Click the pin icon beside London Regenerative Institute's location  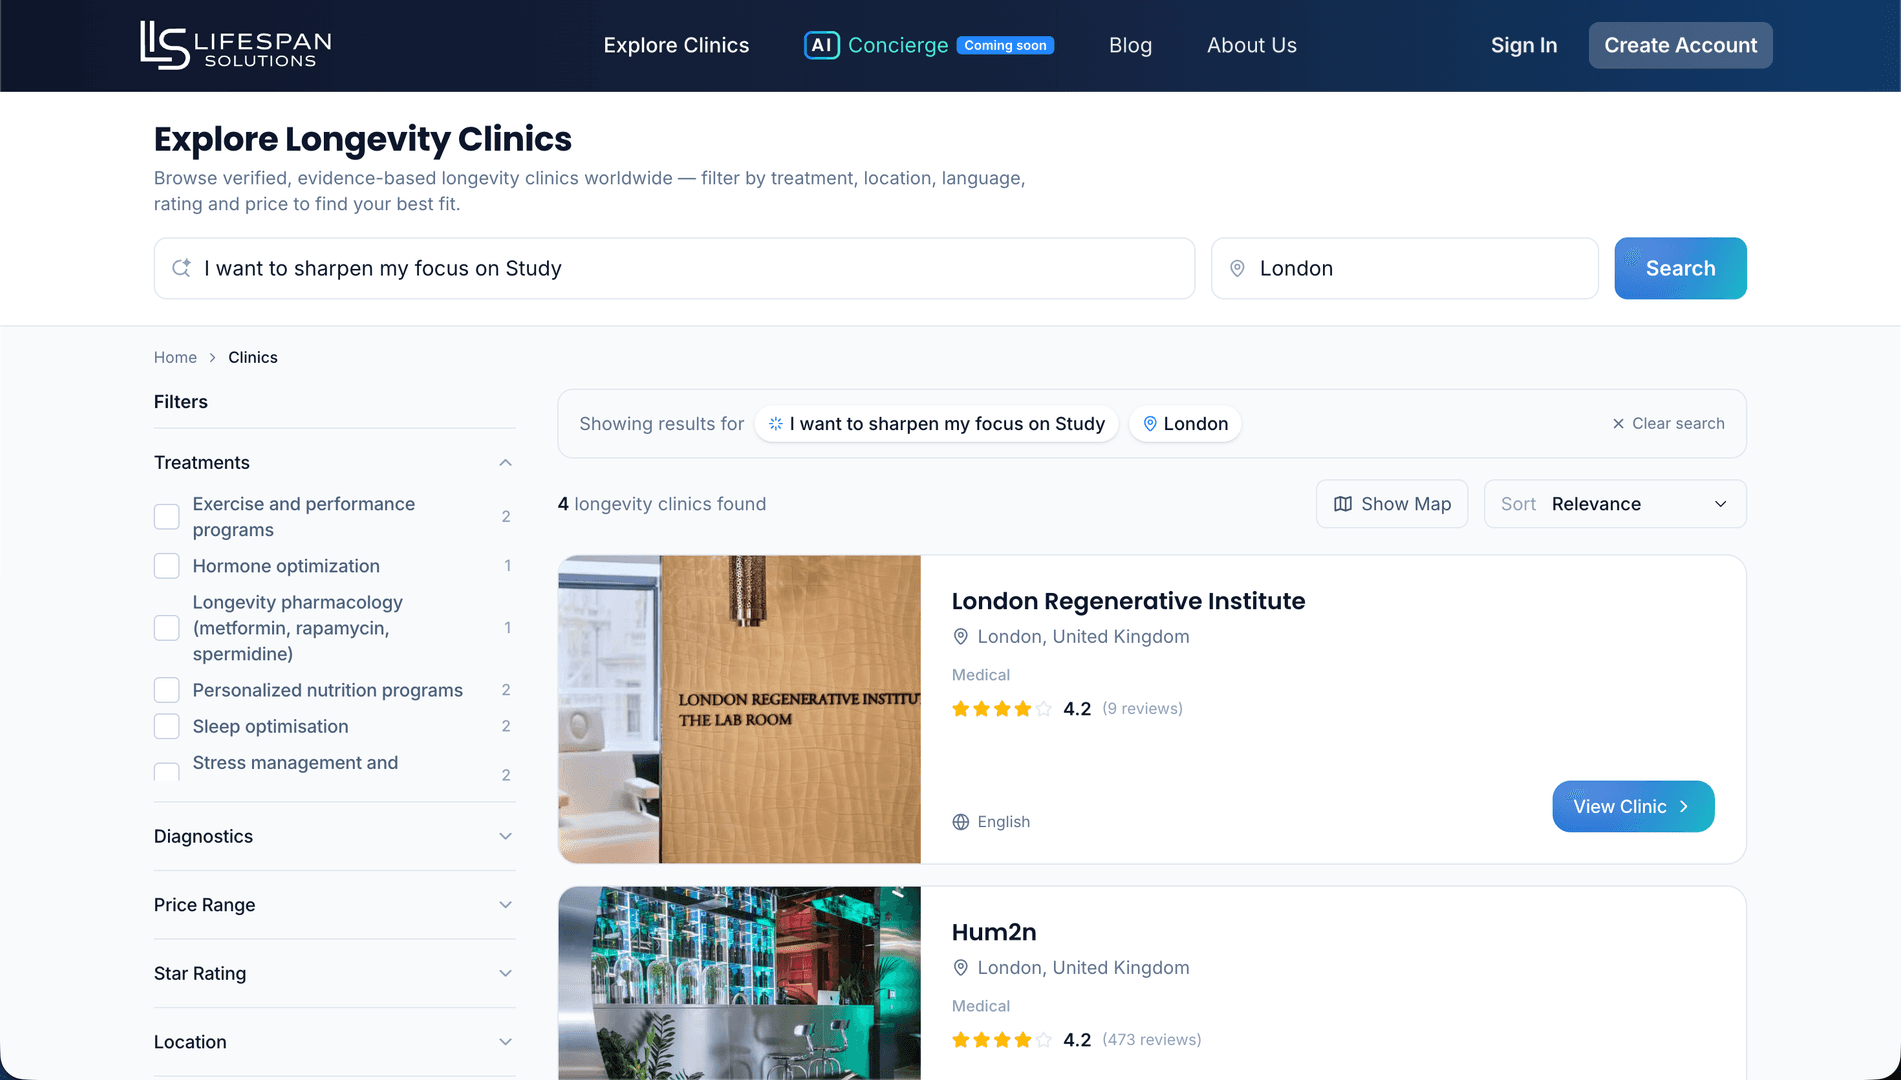click(x=960, y=637)
